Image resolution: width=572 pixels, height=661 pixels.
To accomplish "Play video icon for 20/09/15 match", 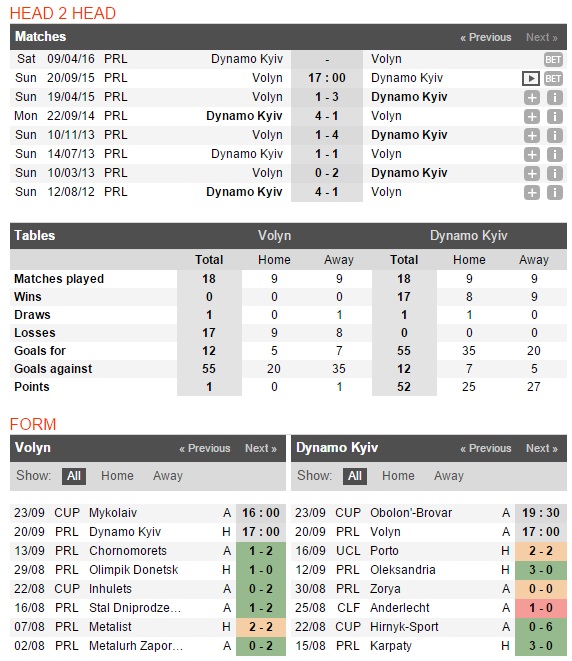I will [530, 78].
